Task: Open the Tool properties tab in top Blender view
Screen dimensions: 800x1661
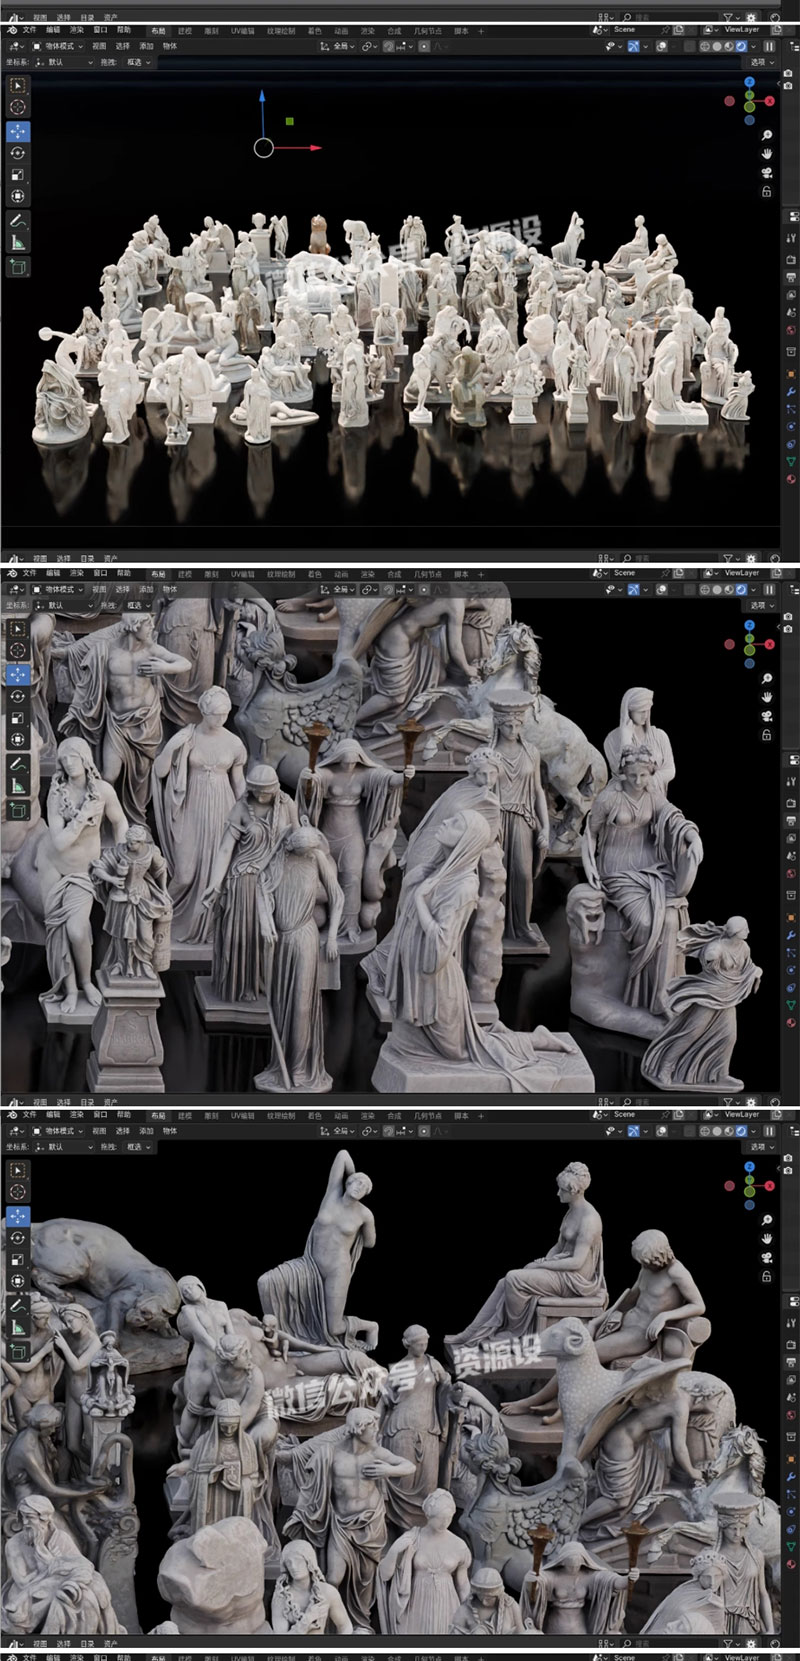Action: (791, 238)
